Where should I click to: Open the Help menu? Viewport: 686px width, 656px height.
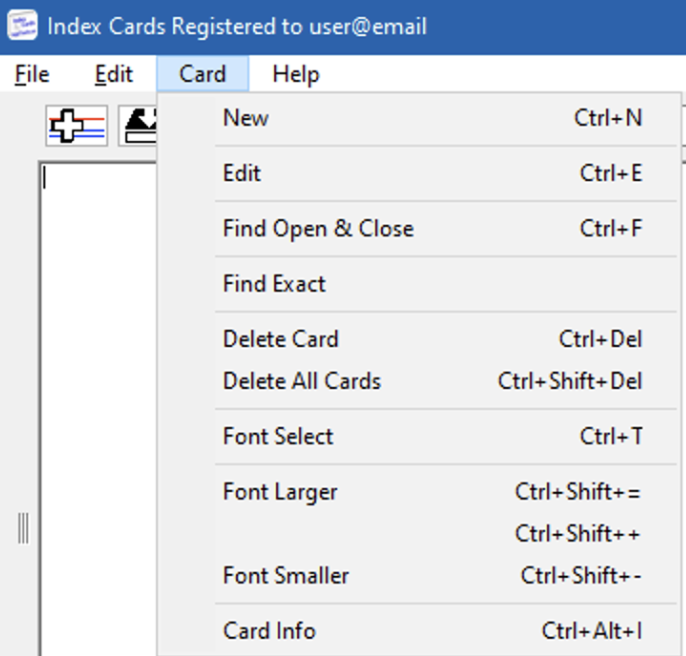[x=296, y=74]
